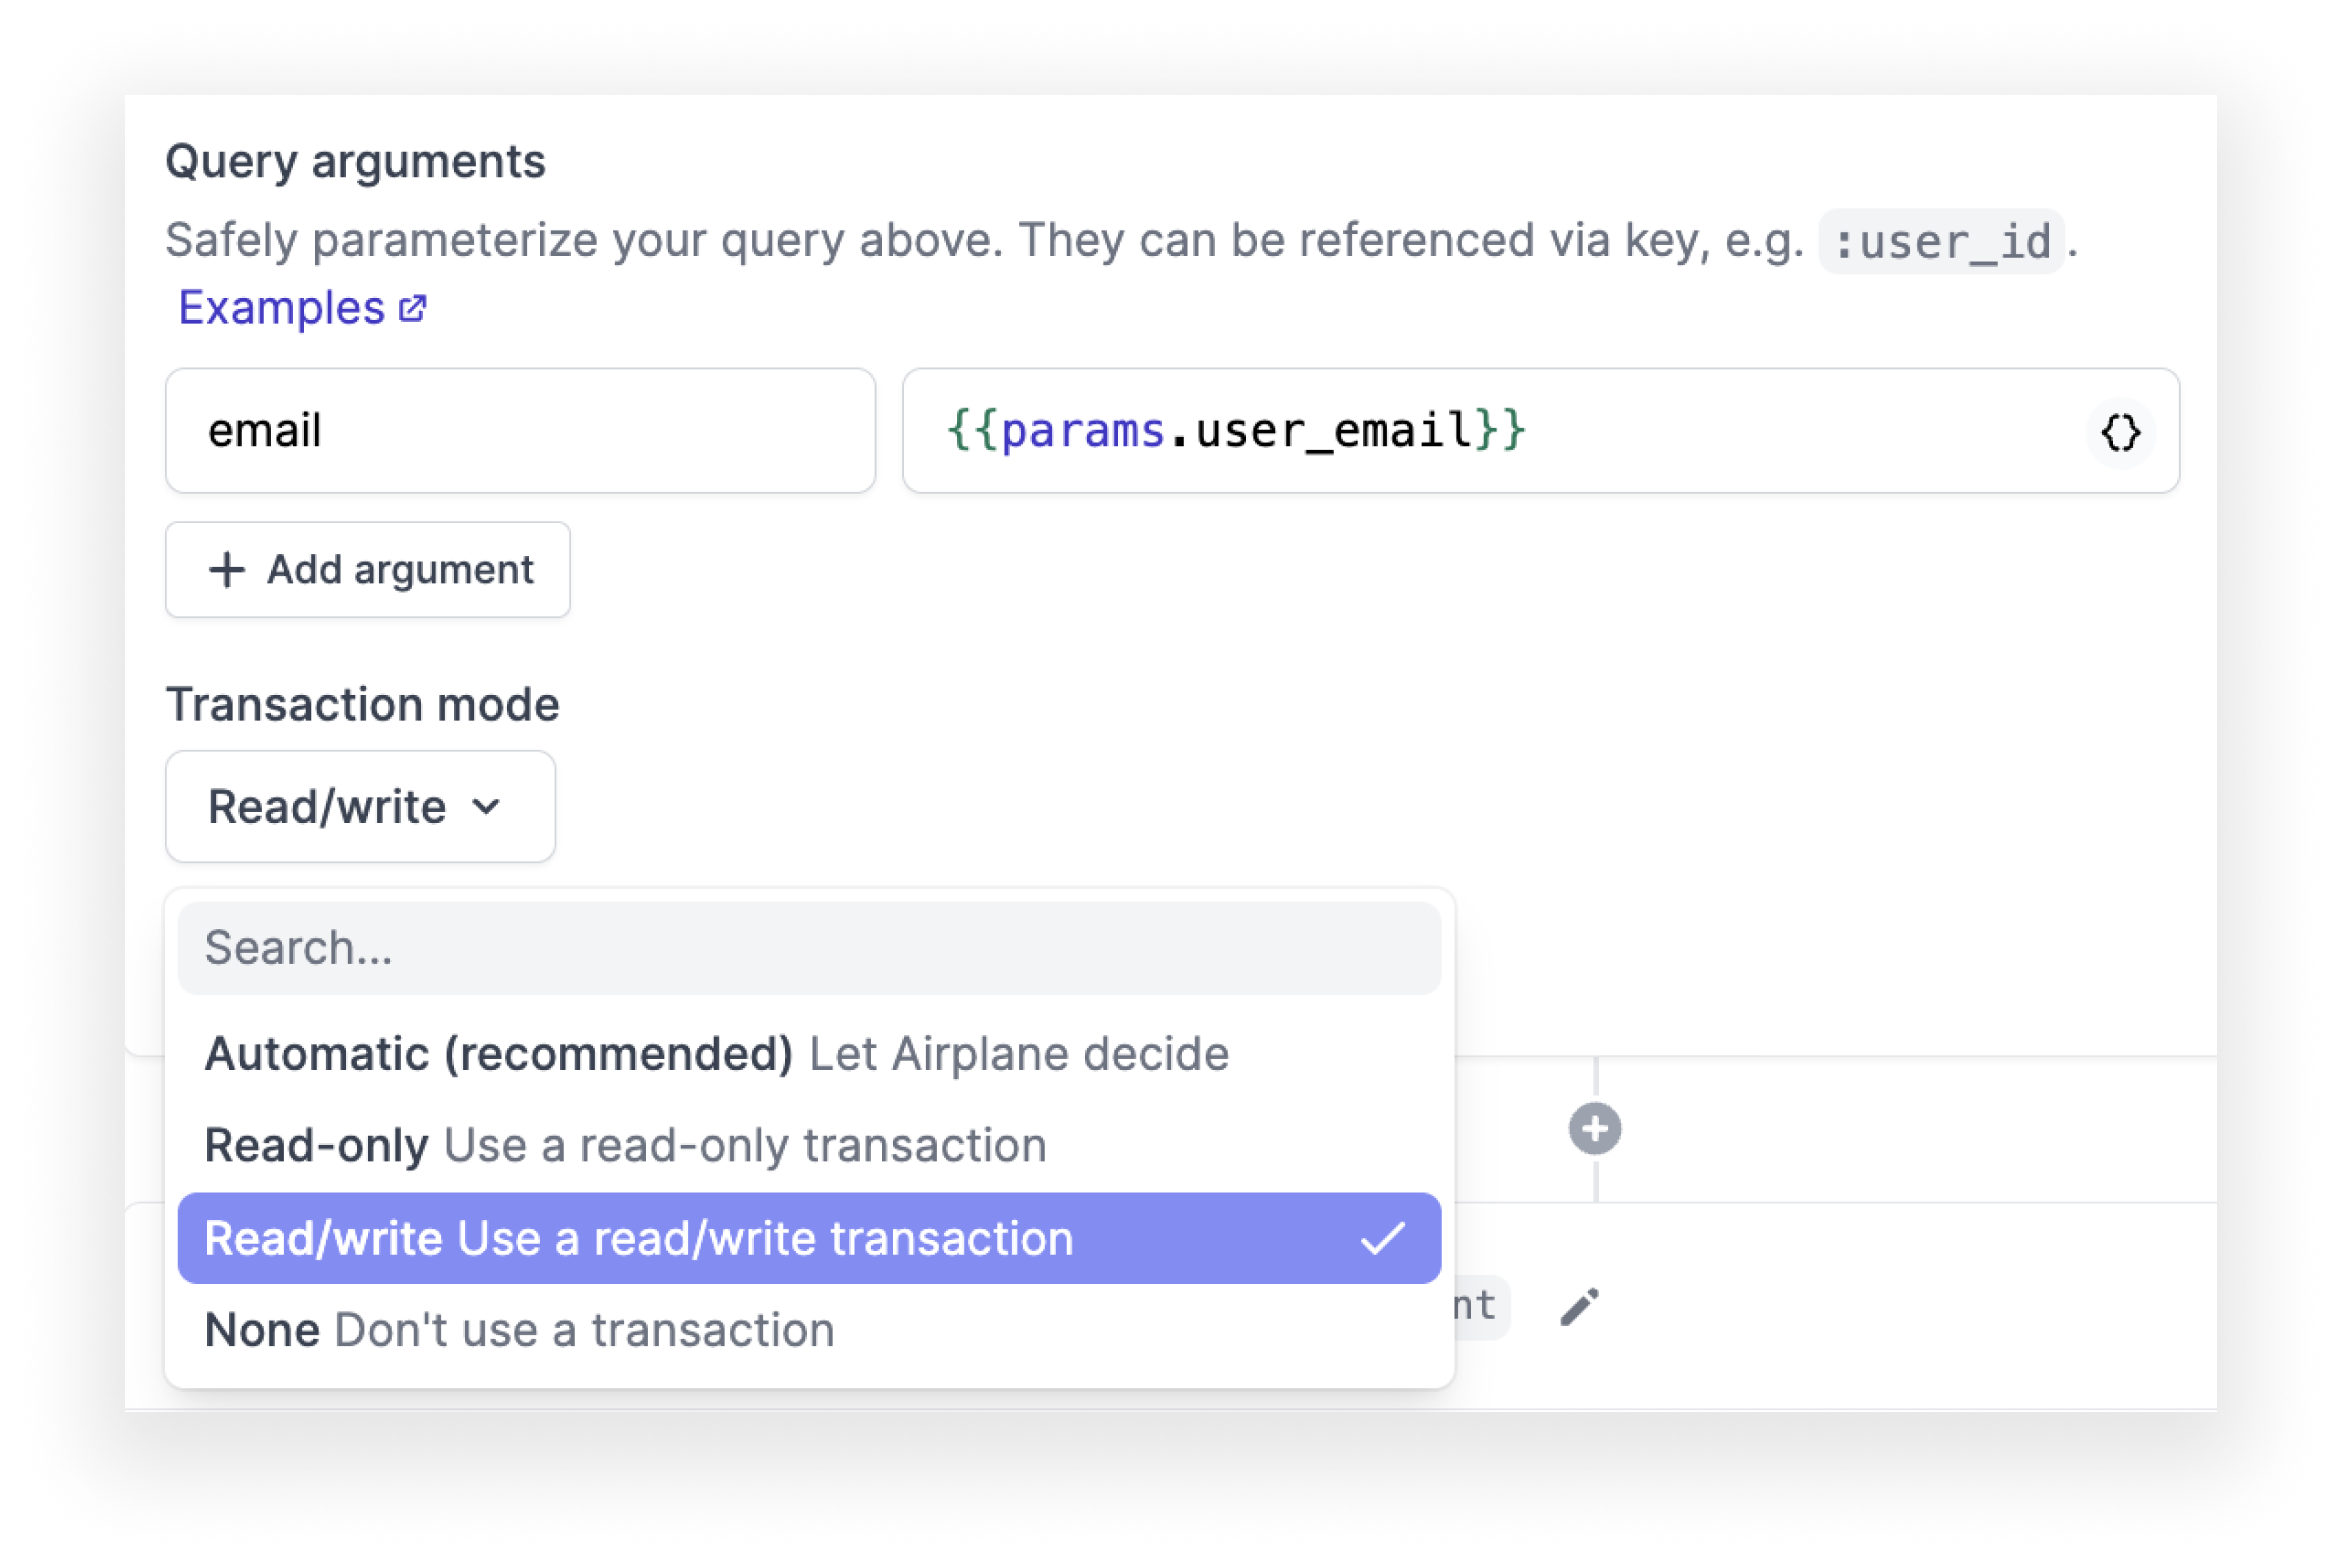Click the checkmark on Read/write option
The height and width of the screenshot is (1567, 2342).
1383,1238
